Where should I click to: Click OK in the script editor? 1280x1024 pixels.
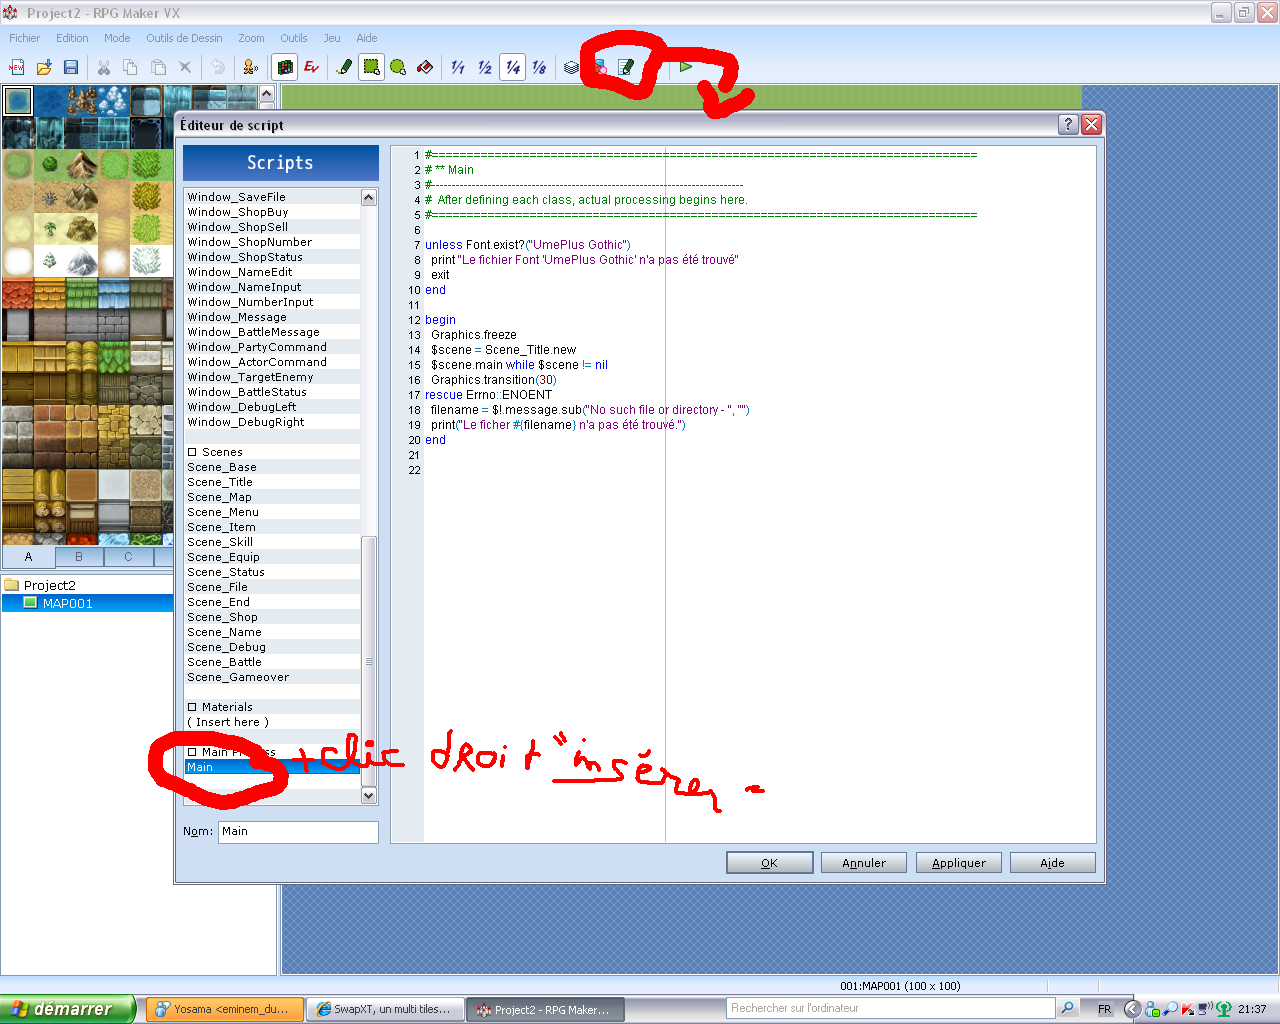pos(769,863)
